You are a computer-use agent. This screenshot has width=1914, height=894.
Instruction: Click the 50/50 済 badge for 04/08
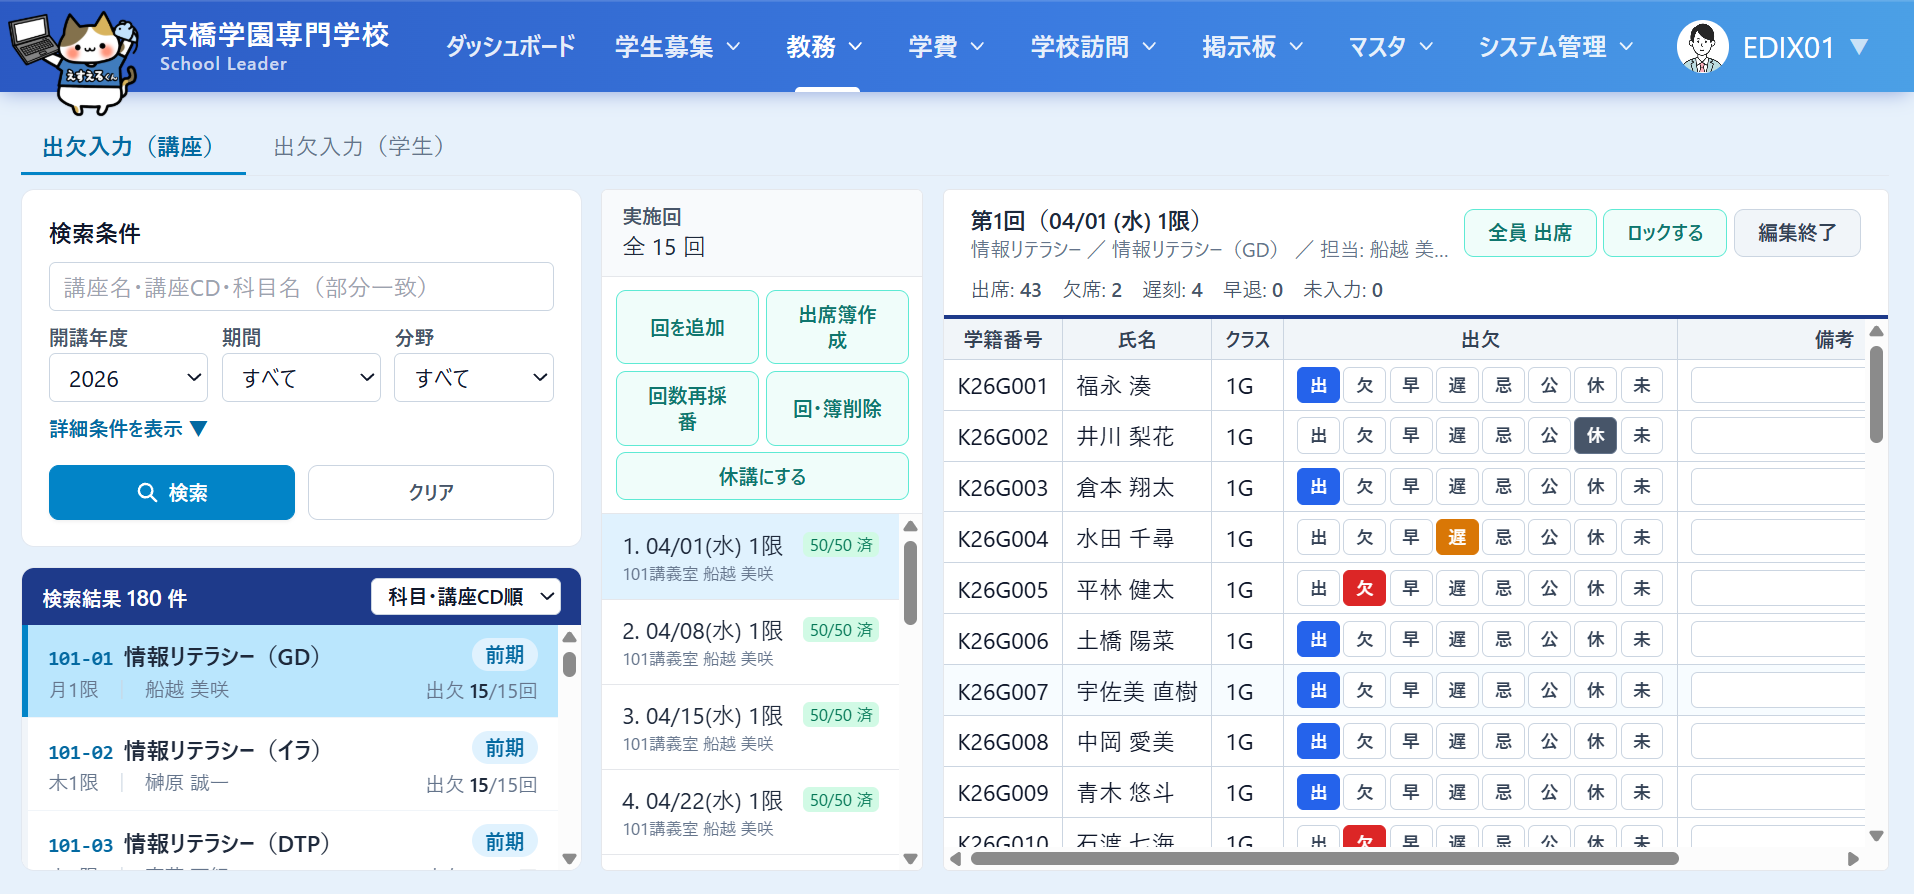click(x=841, y=630)
